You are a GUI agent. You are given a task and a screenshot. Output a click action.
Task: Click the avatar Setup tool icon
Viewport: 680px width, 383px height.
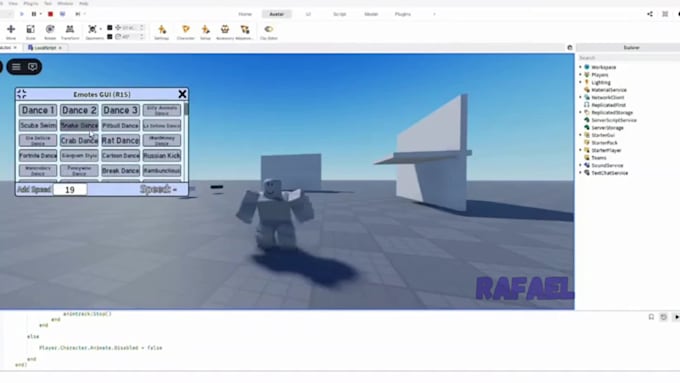(205, 29)
